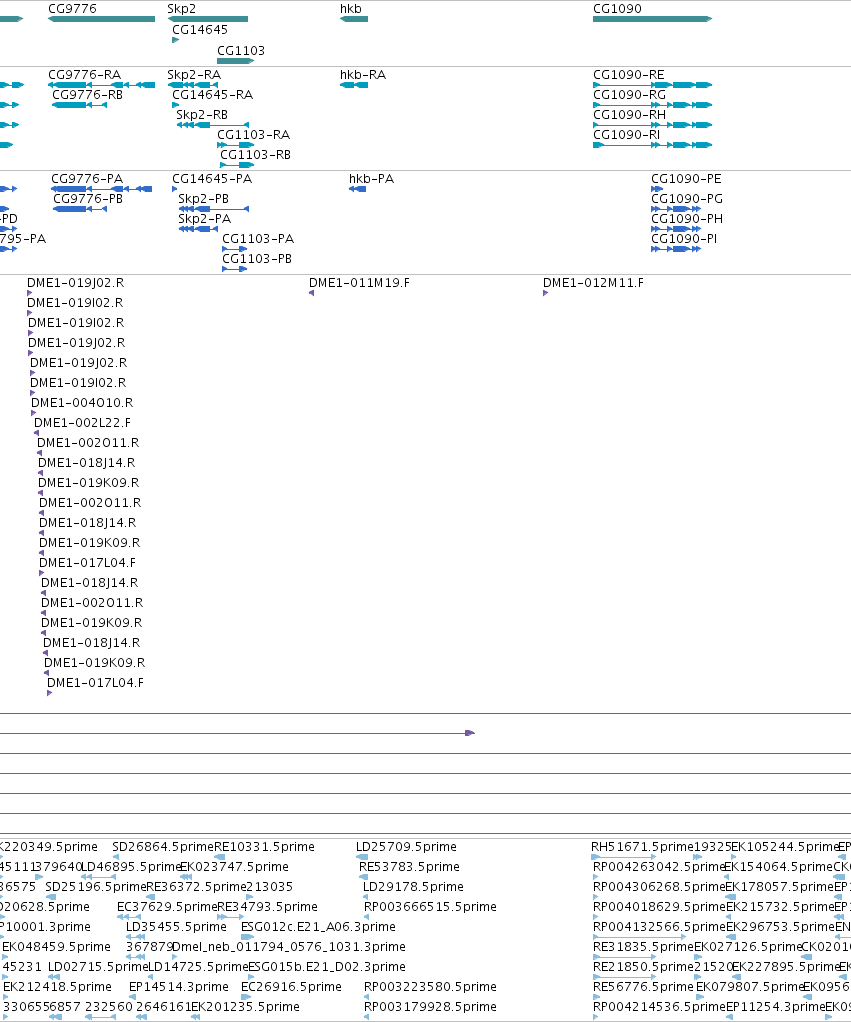Click the hkb gene name
Screen dimensions: 851x1022
pyautogui.click(x=351, y=8)
